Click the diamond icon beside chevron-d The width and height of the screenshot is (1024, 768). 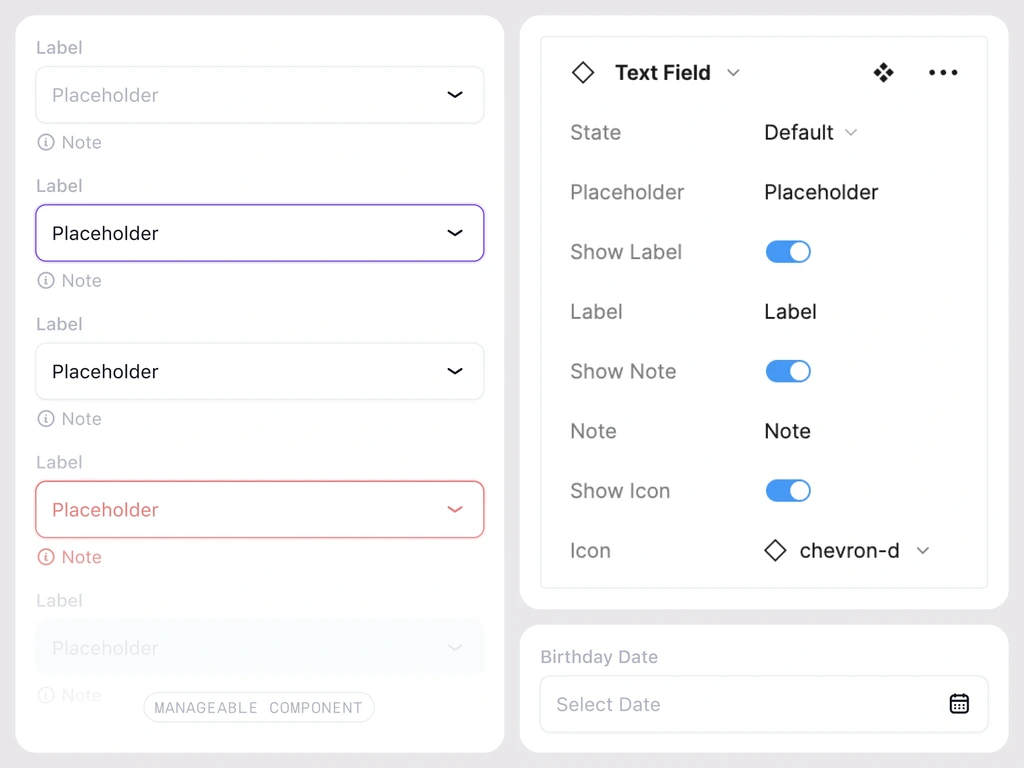click(x=775, y=551)
